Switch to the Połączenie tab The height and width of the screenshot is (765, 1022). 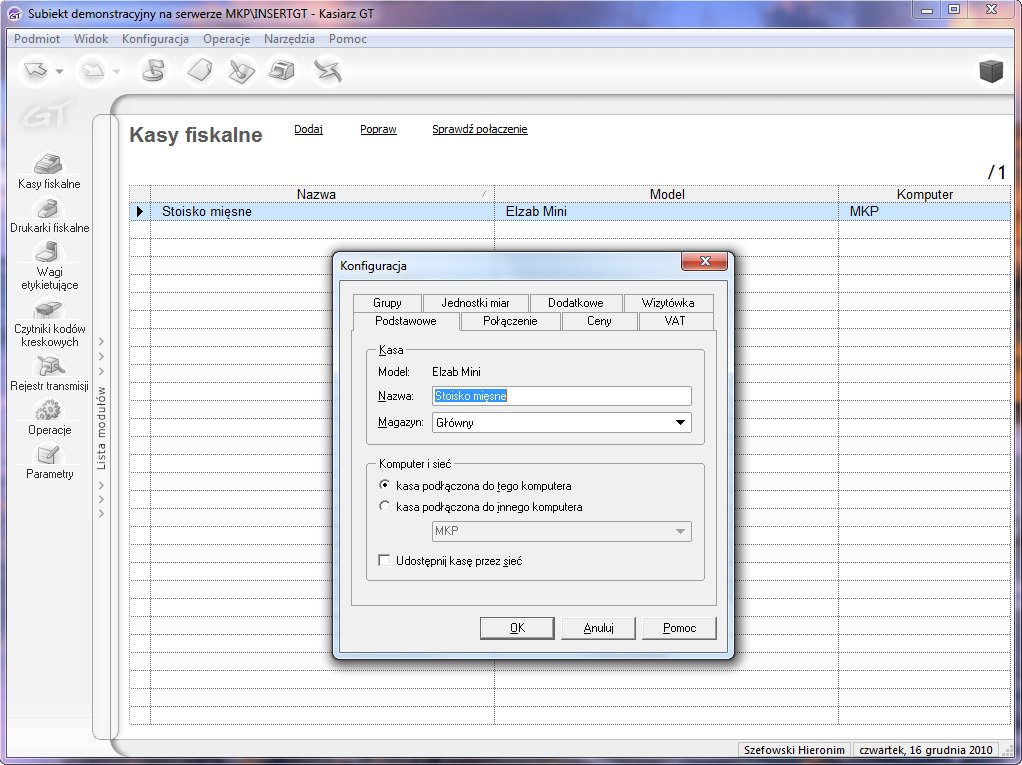[x=510, y=321]
